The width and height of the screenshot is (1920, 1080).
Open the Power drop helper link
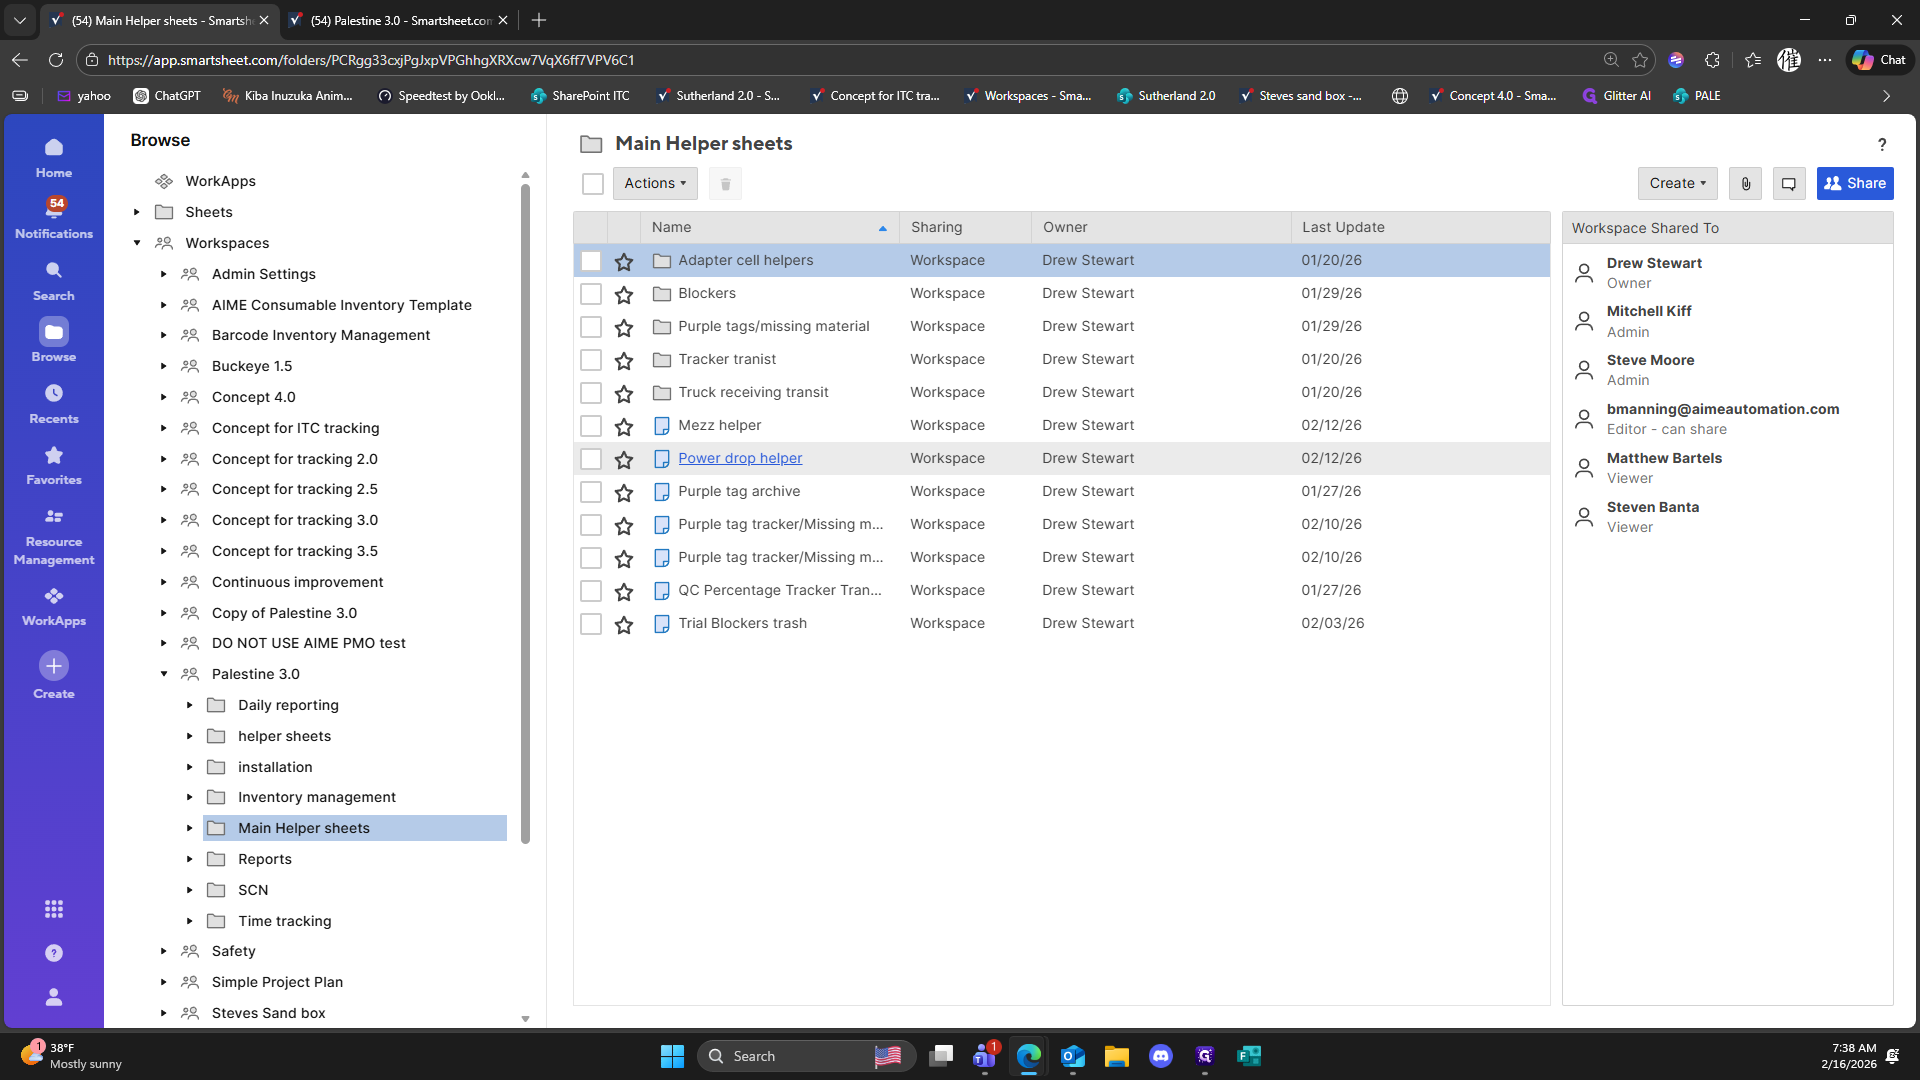tap(740, 458)
